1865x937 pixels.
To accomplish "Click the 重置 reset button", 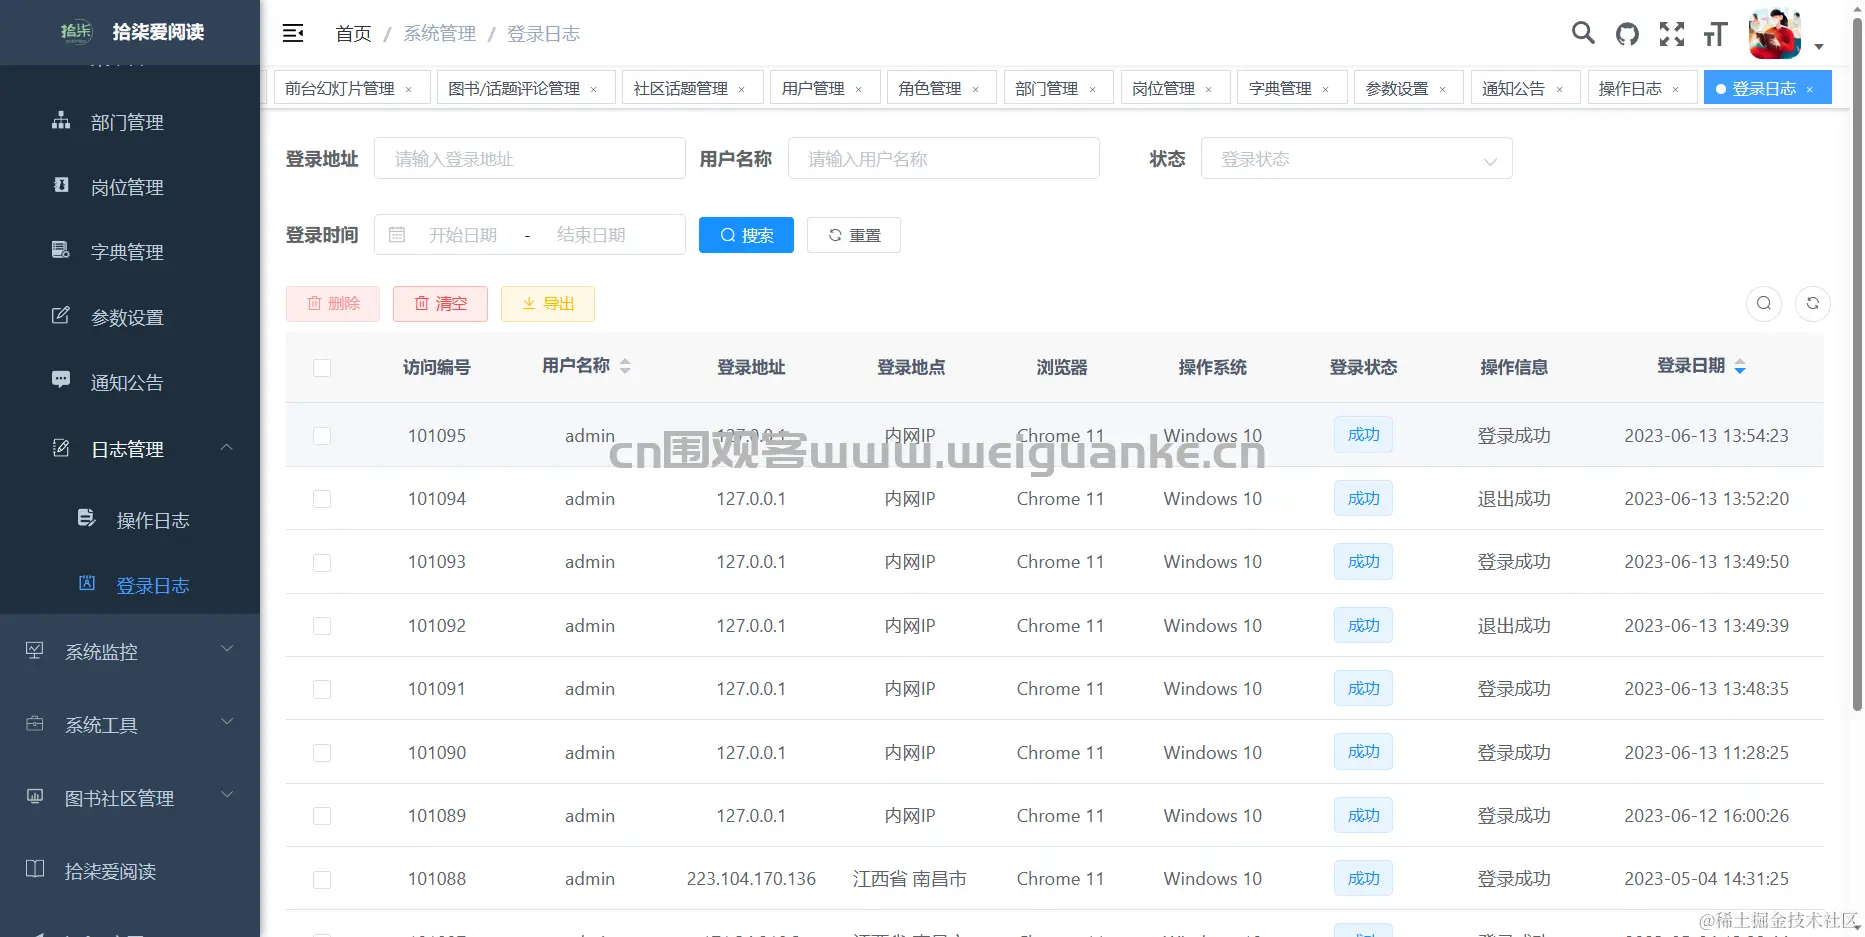I will [854, 235].
